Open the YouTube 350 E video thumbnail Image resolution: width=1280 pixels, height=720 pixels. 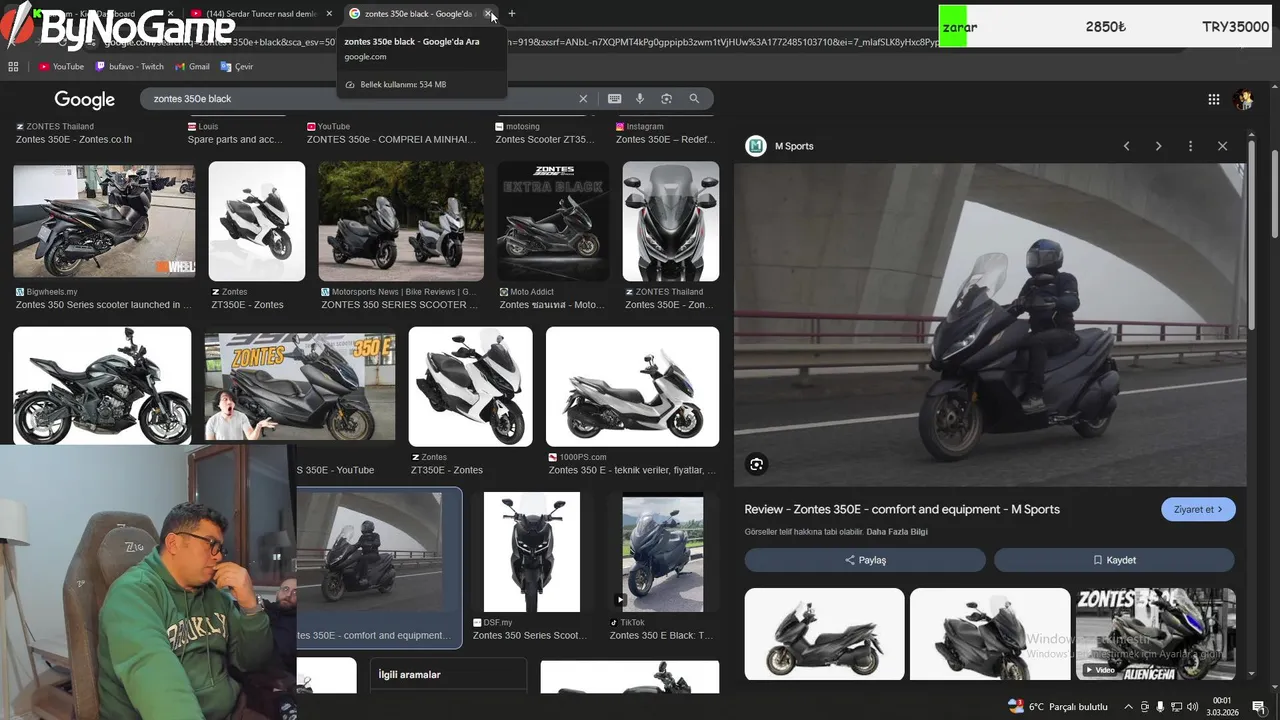point(300,387)
